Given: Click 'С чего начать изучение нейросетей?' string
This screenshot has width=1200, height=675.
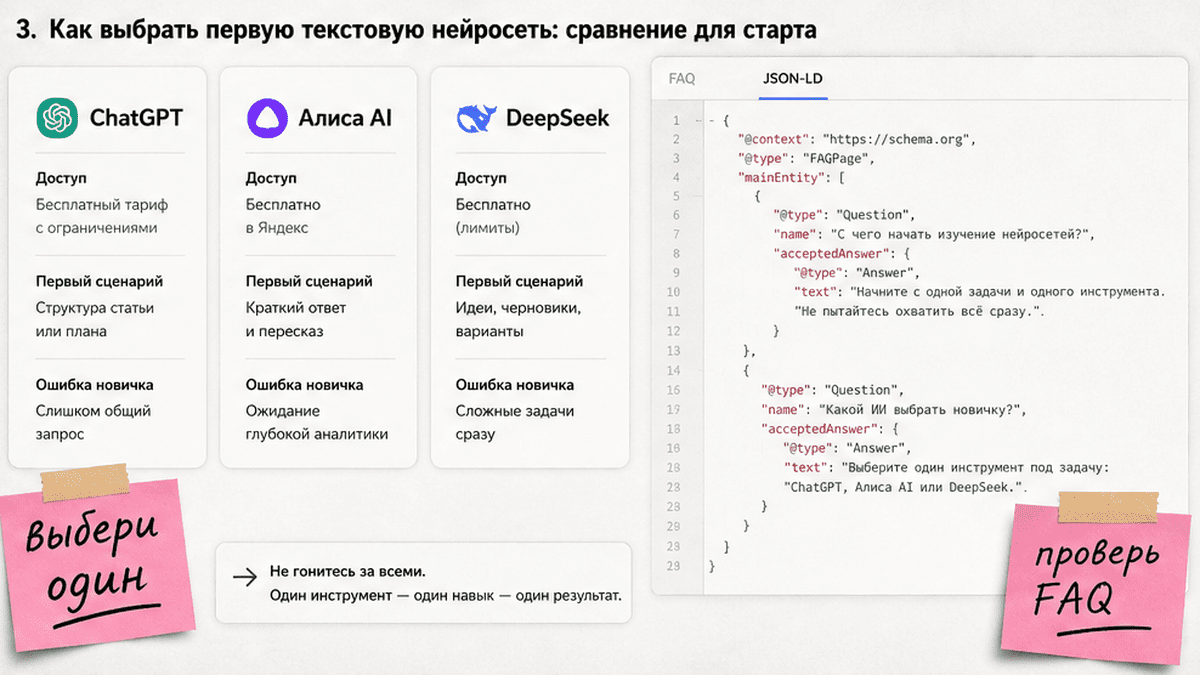Looking at the screenshot, I should [958, 235].
